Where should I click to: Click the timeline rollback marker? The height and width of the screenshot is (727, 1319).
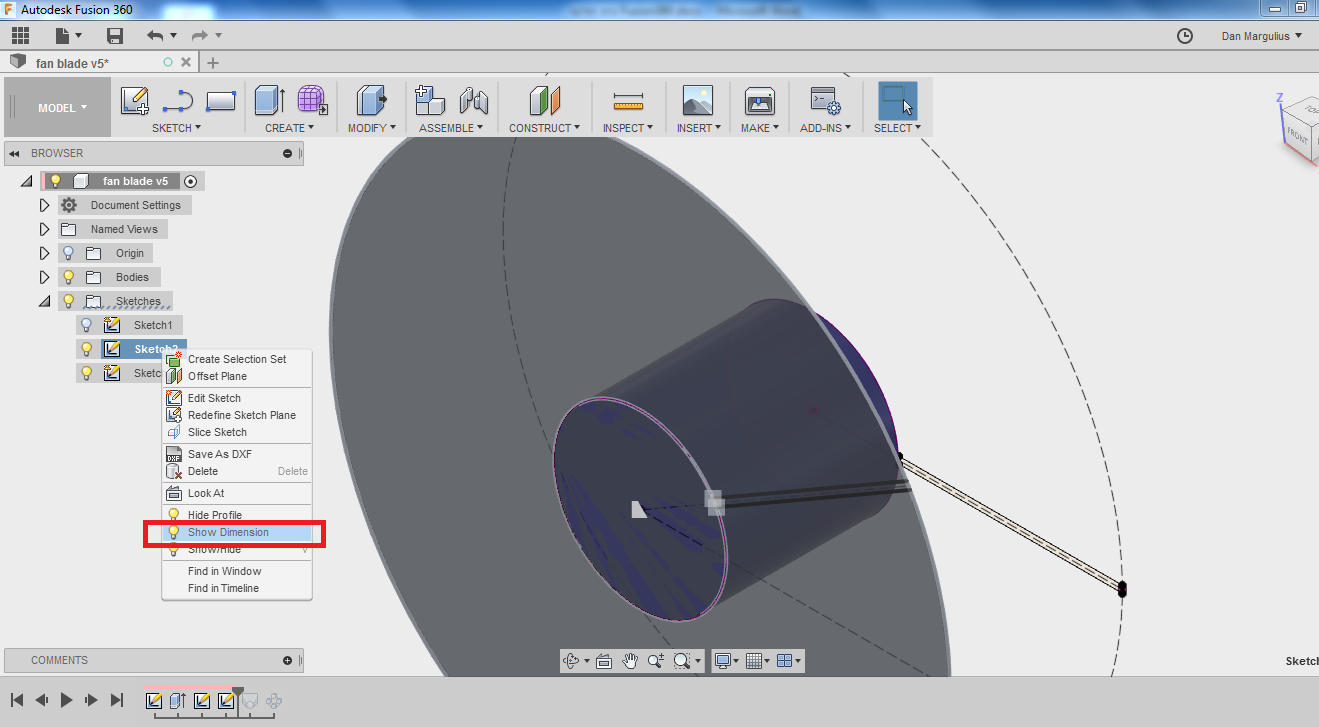tap(238, 692)
